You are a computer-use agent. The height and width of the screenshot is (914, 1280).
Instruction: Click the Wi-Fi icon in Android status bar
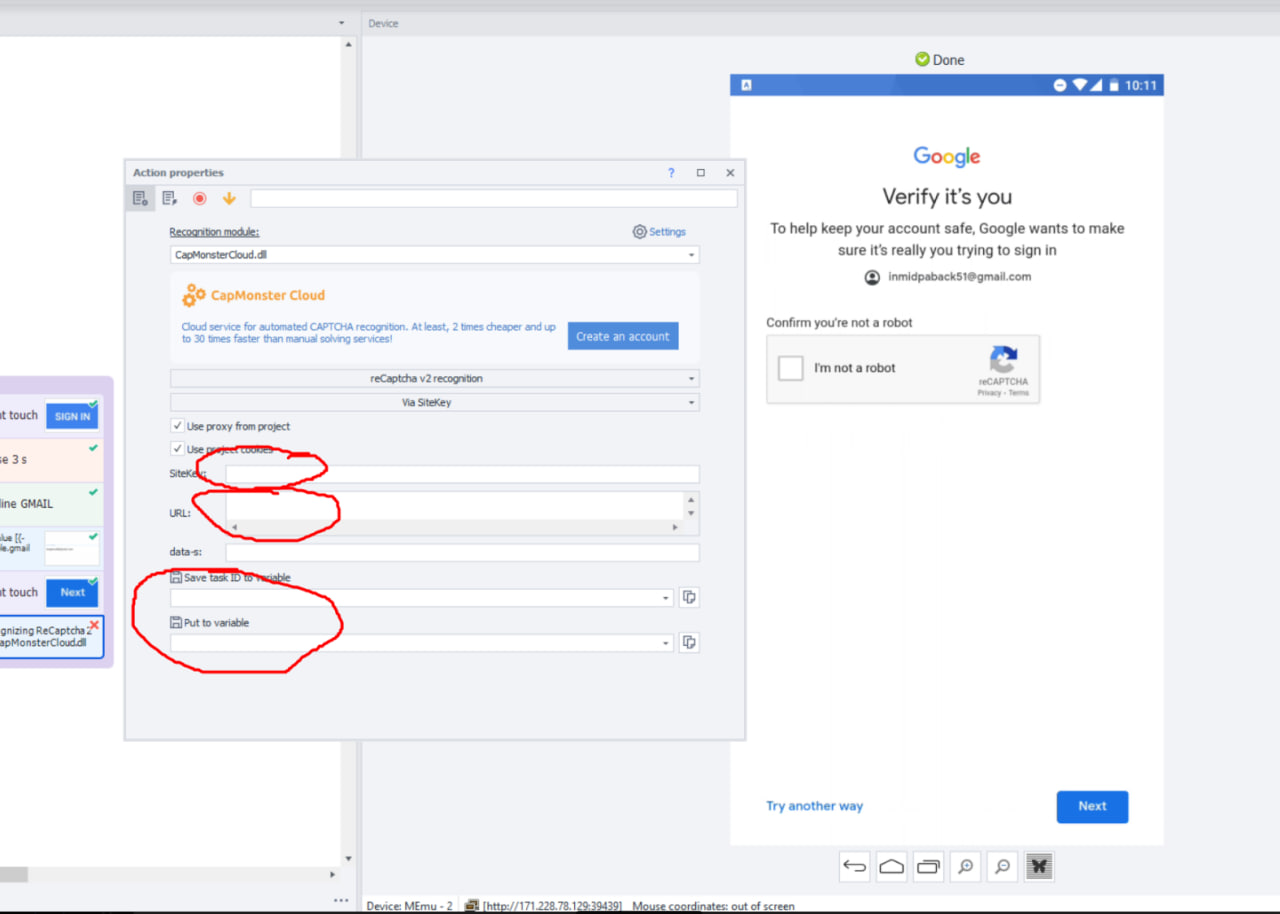1080,86
